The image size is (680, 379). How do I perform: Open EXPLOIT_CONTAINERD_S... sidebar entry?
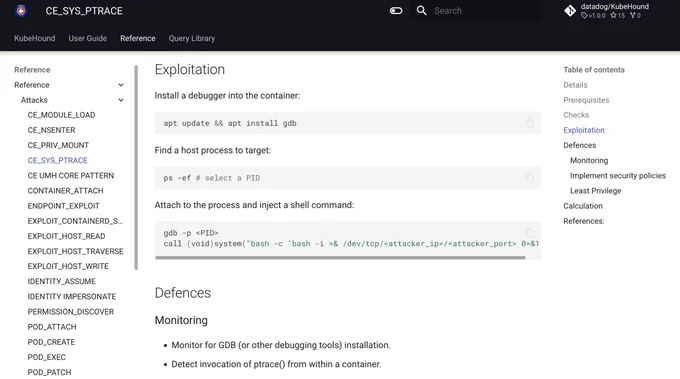tap(75, 221)
